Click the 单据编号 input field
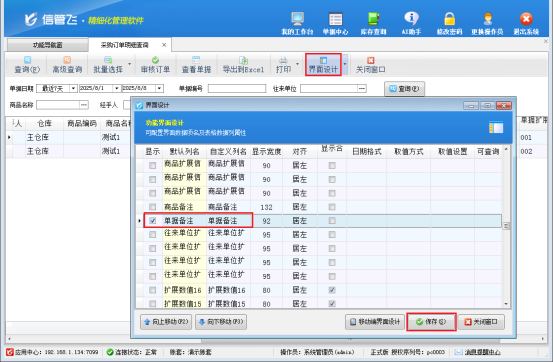 237,88
